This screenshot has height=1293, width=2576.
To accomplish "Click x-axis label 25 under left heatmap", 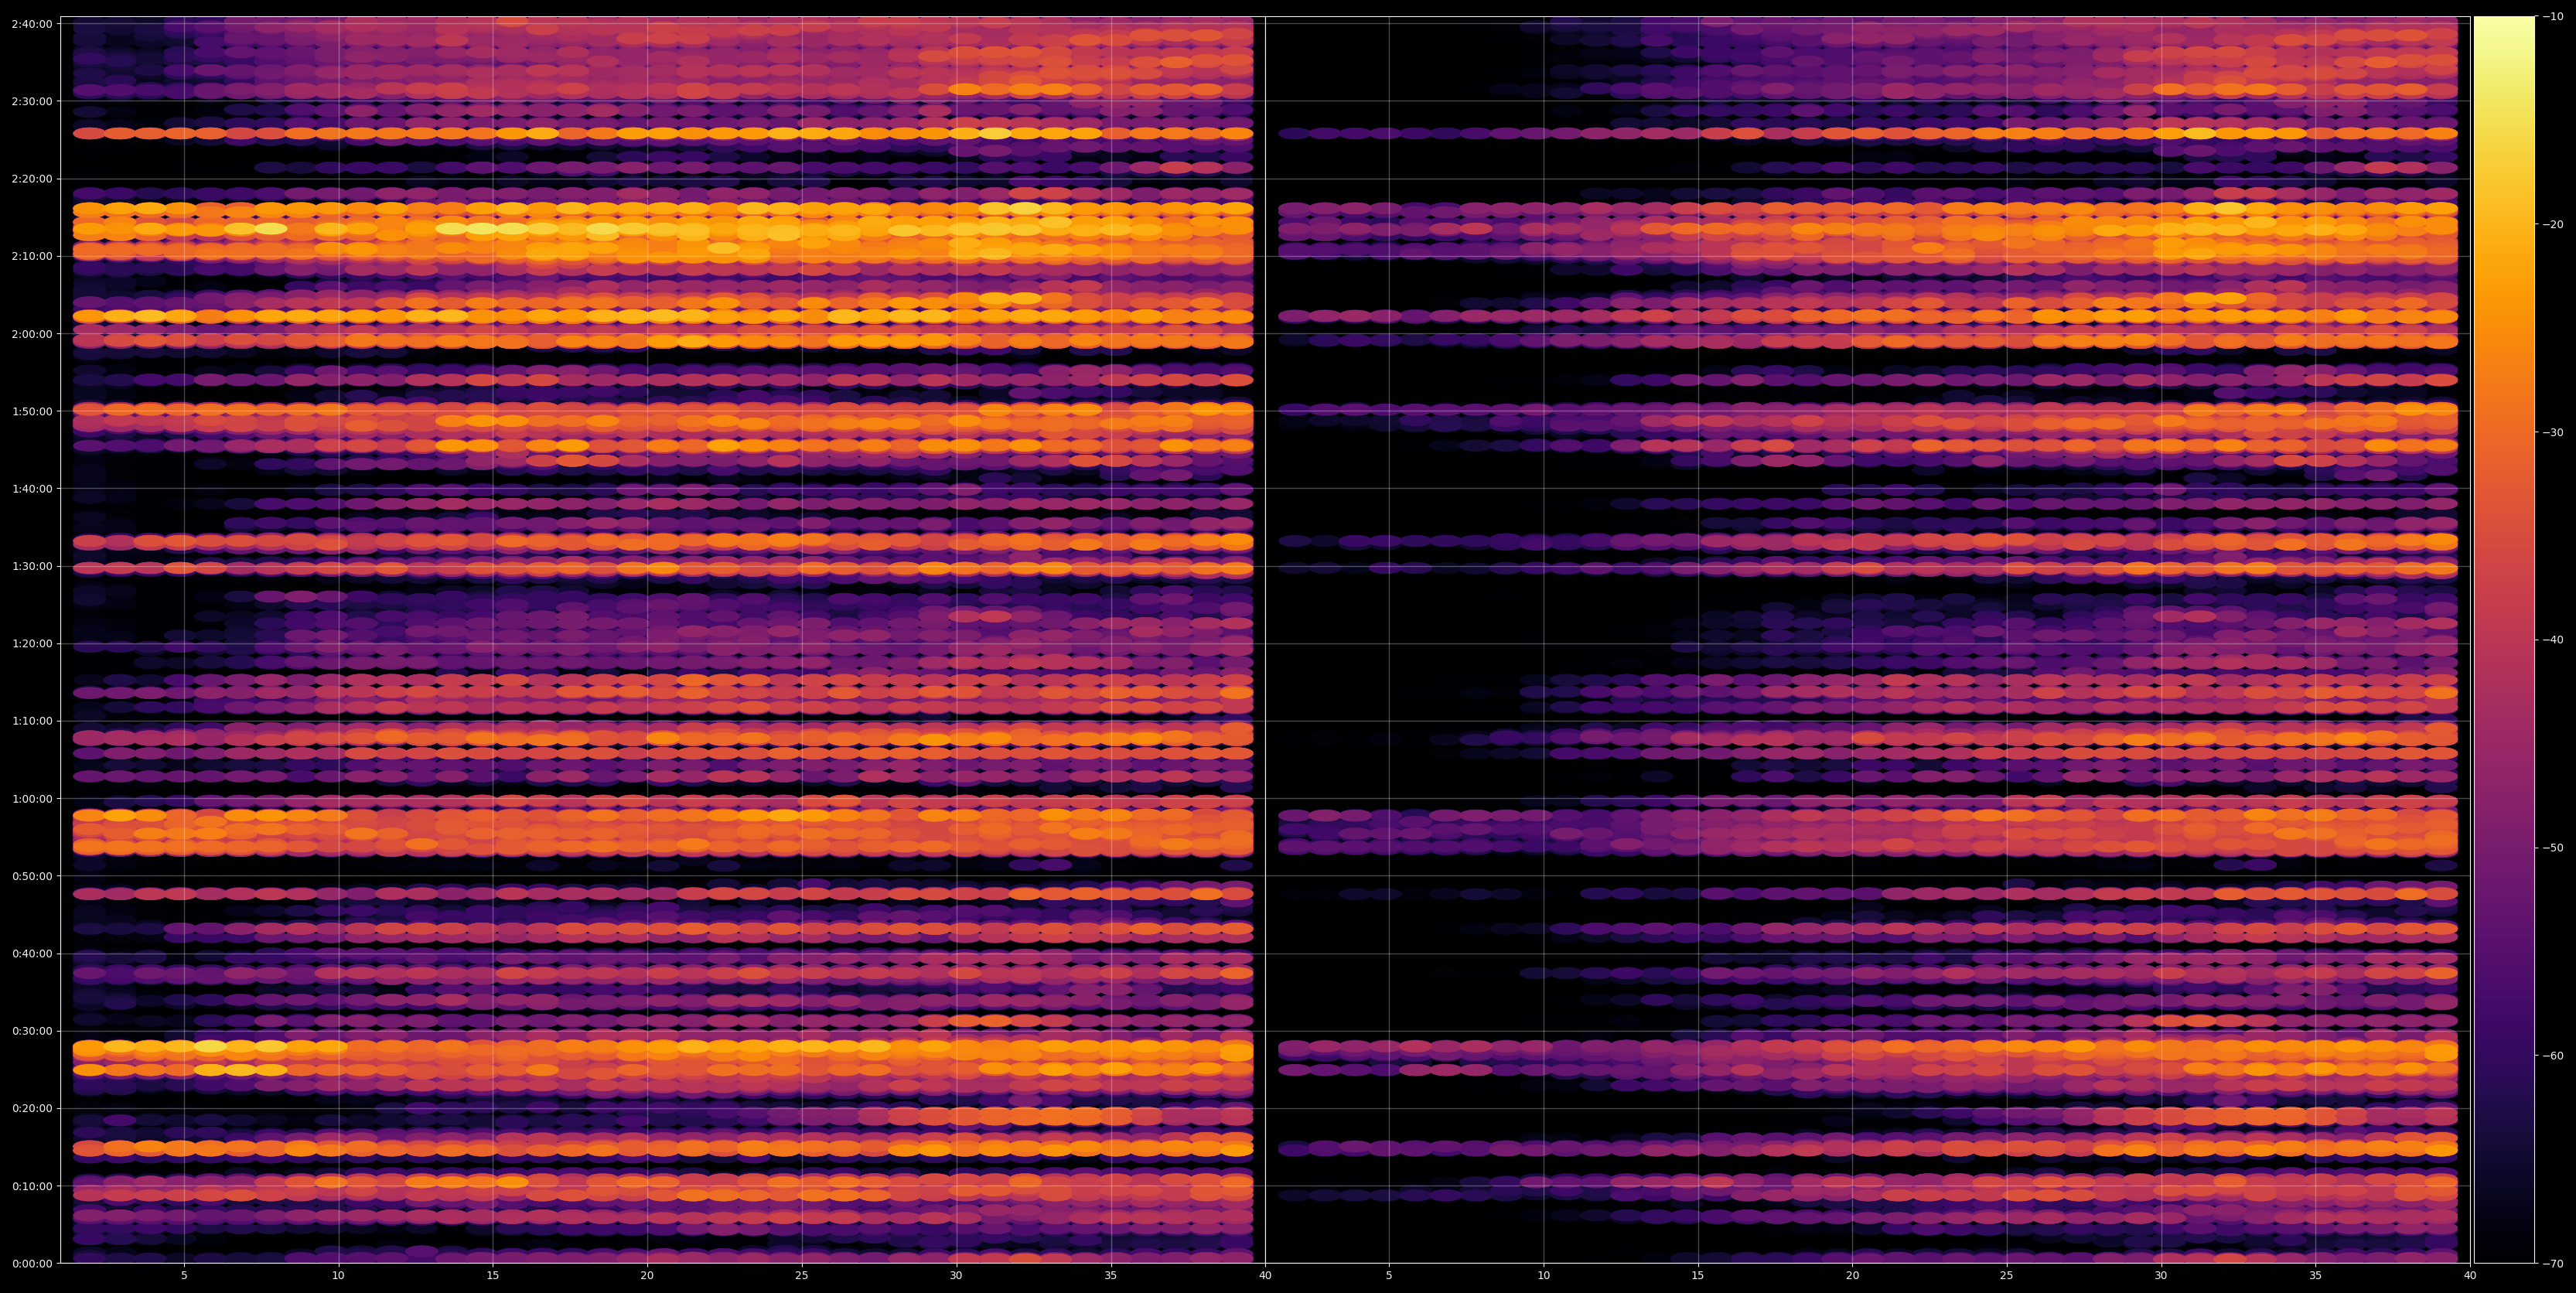I will point(802,1276).
